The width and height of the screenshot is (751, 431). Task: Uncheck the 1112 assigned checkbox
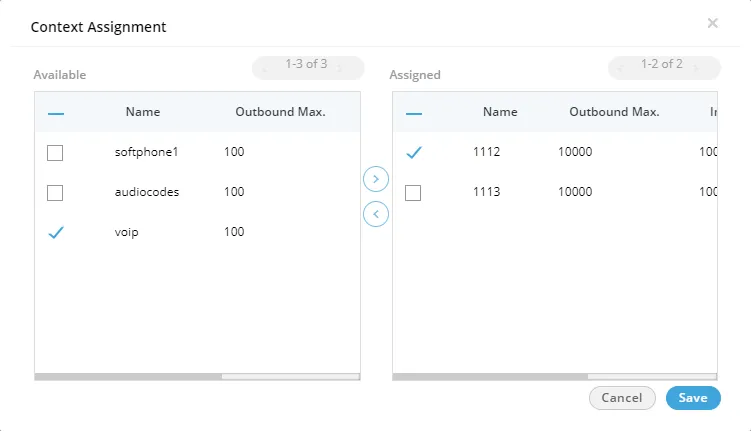click(414, 152)
